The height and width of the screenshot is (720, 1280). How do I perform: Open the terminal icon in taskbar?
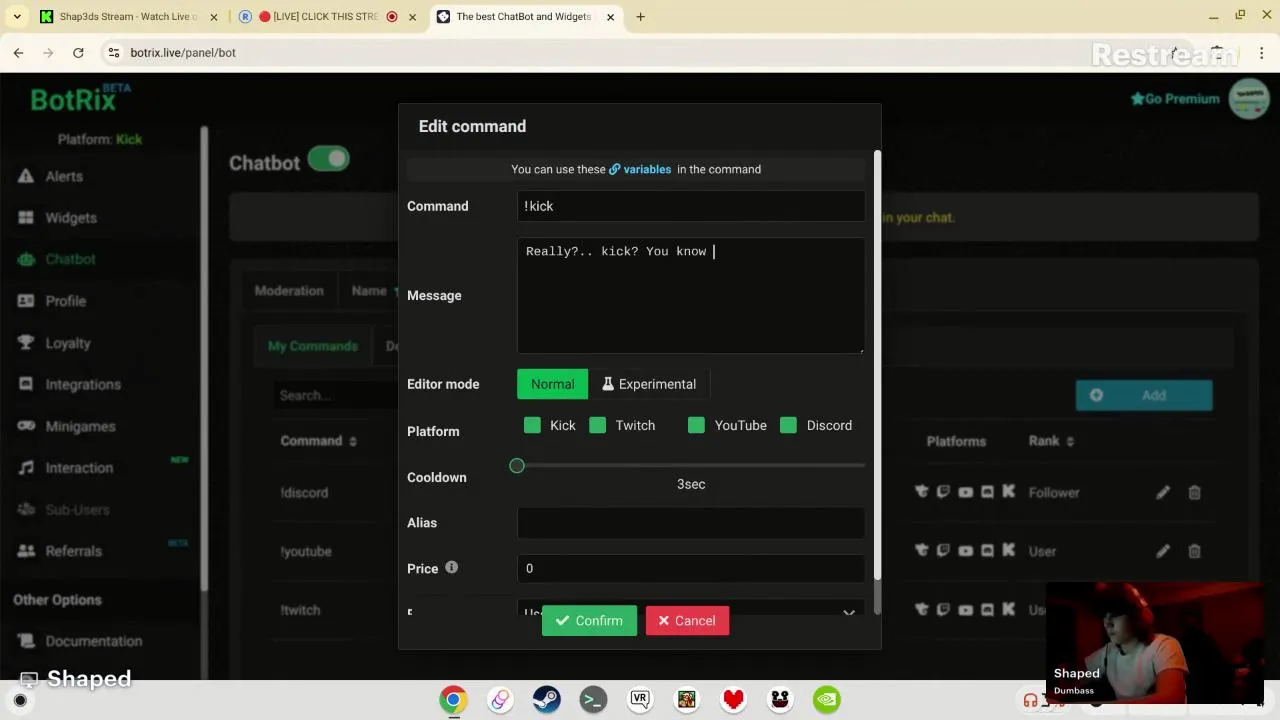click(593, 700)
